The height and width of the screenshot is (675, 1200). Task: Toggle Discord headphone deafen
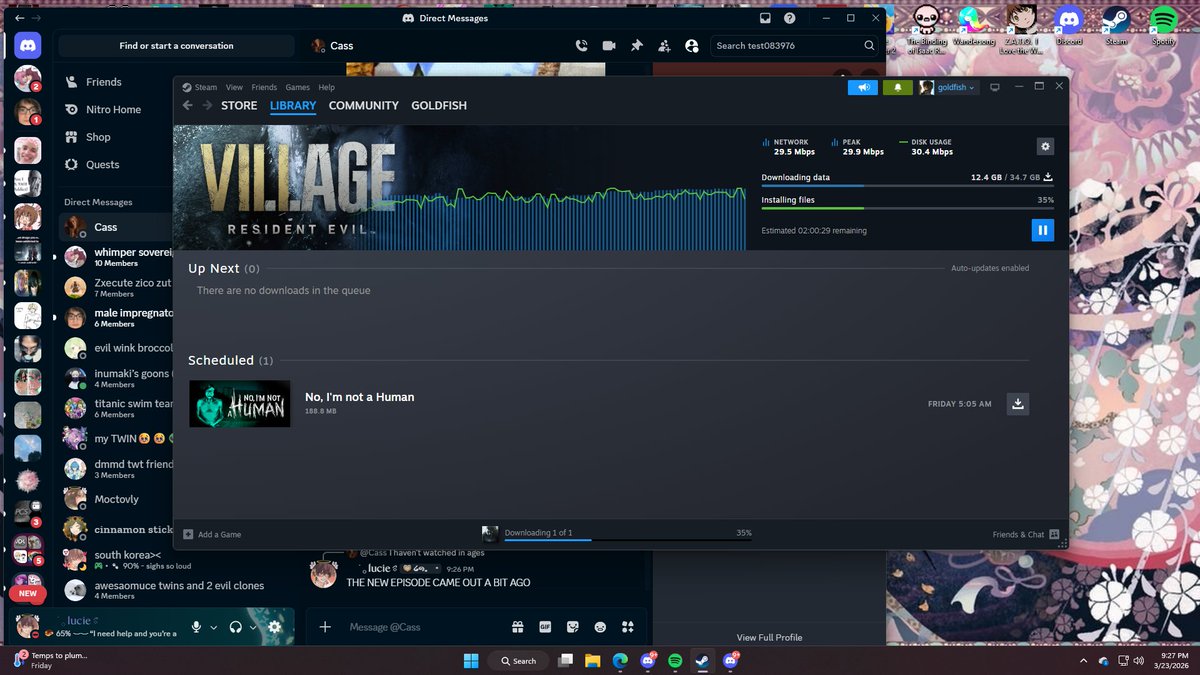pos(236,627)
